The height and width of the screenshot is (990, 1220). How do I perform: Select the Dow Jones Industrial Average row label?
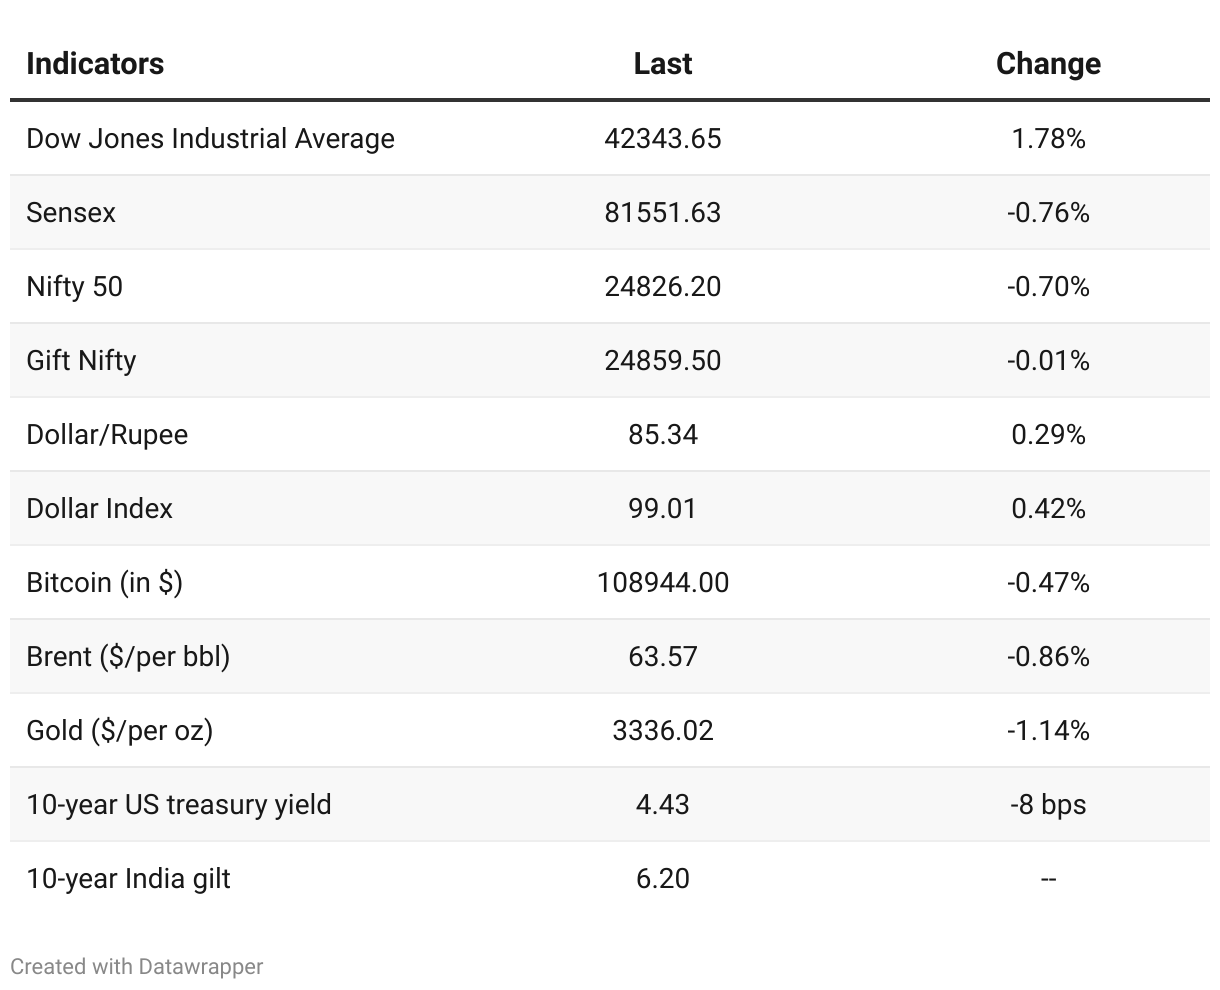210,138
